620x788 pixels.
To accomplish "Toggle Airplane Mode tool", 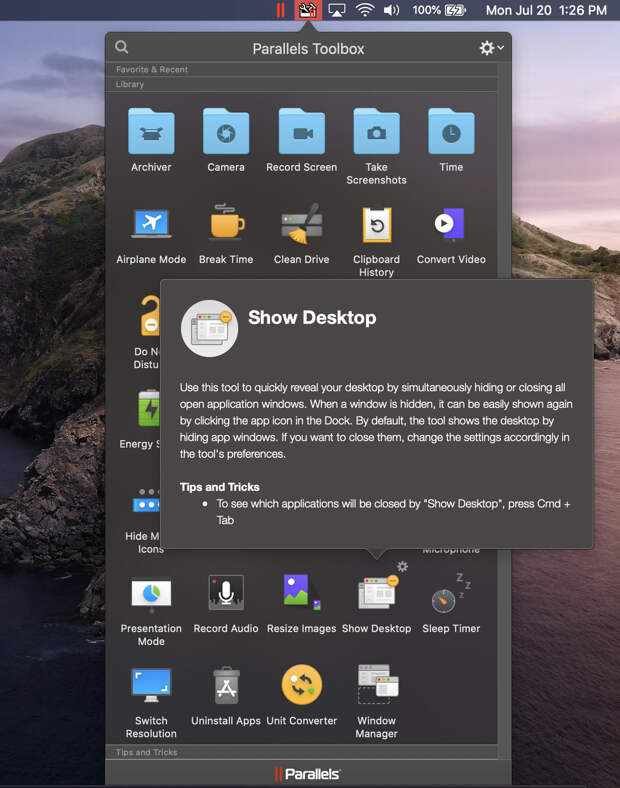I will coord(151,225).
